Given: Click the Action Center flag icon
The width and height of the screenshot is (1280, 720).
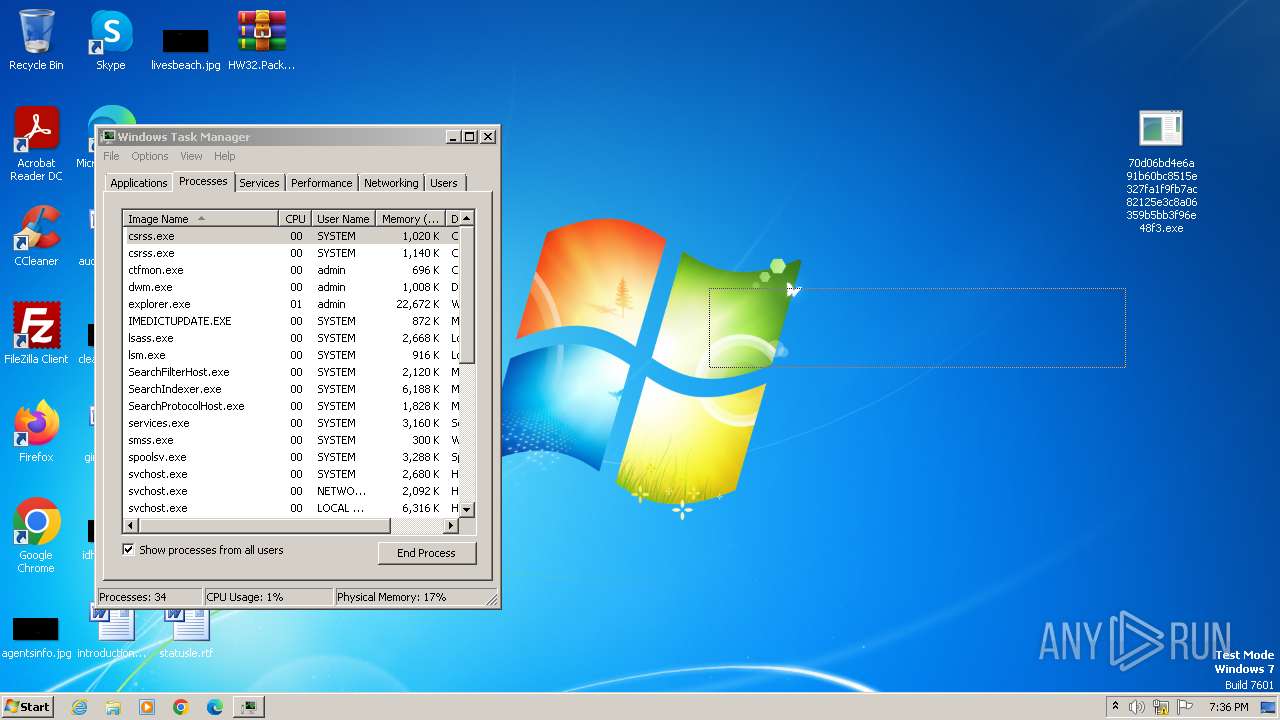Looking at the screenshot, I should (1185, 707).
